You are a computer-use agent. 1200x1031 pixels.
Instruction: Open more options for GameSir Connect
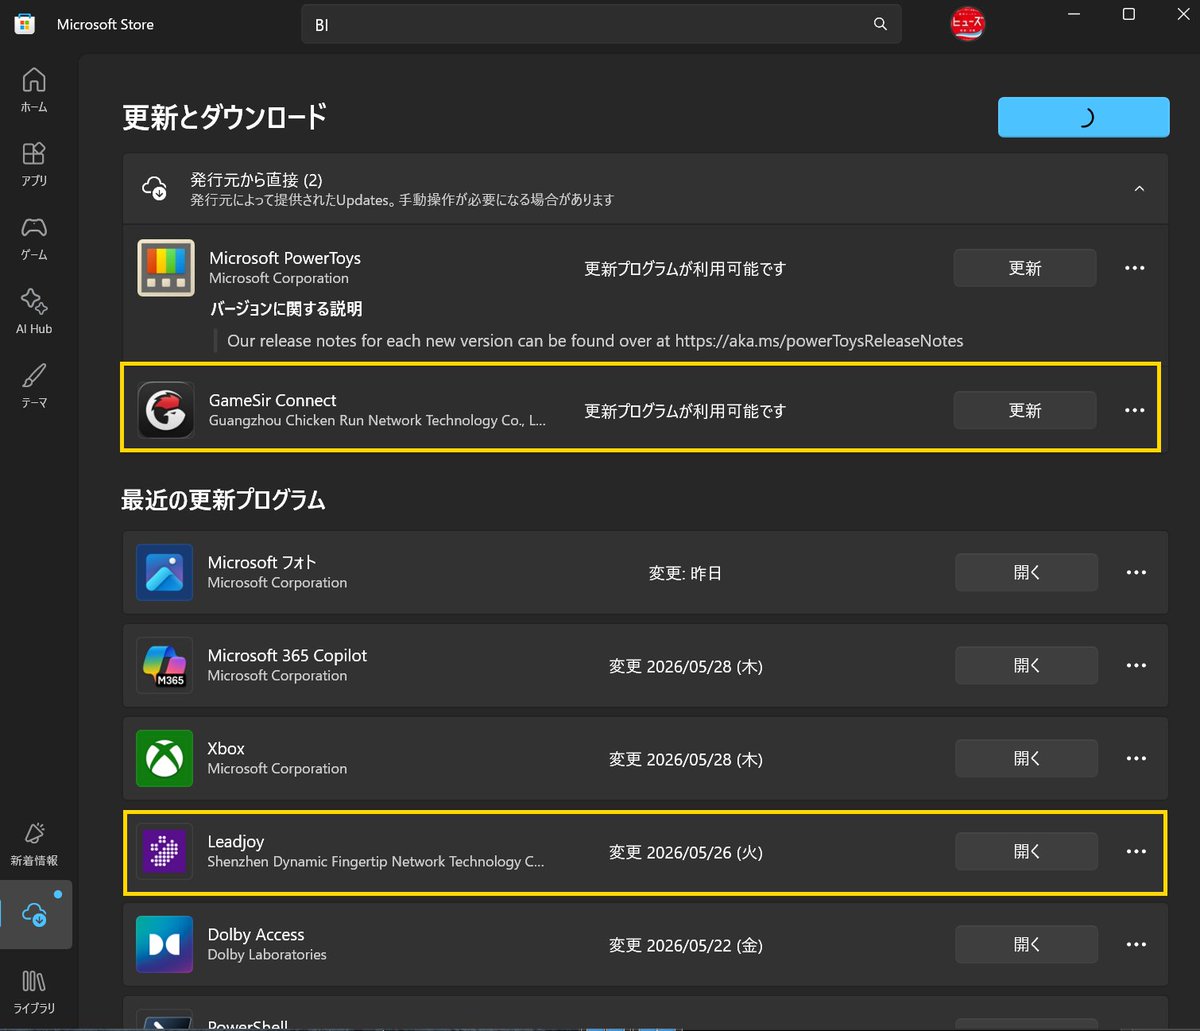pyautogui.click(x=1135, y=410)
